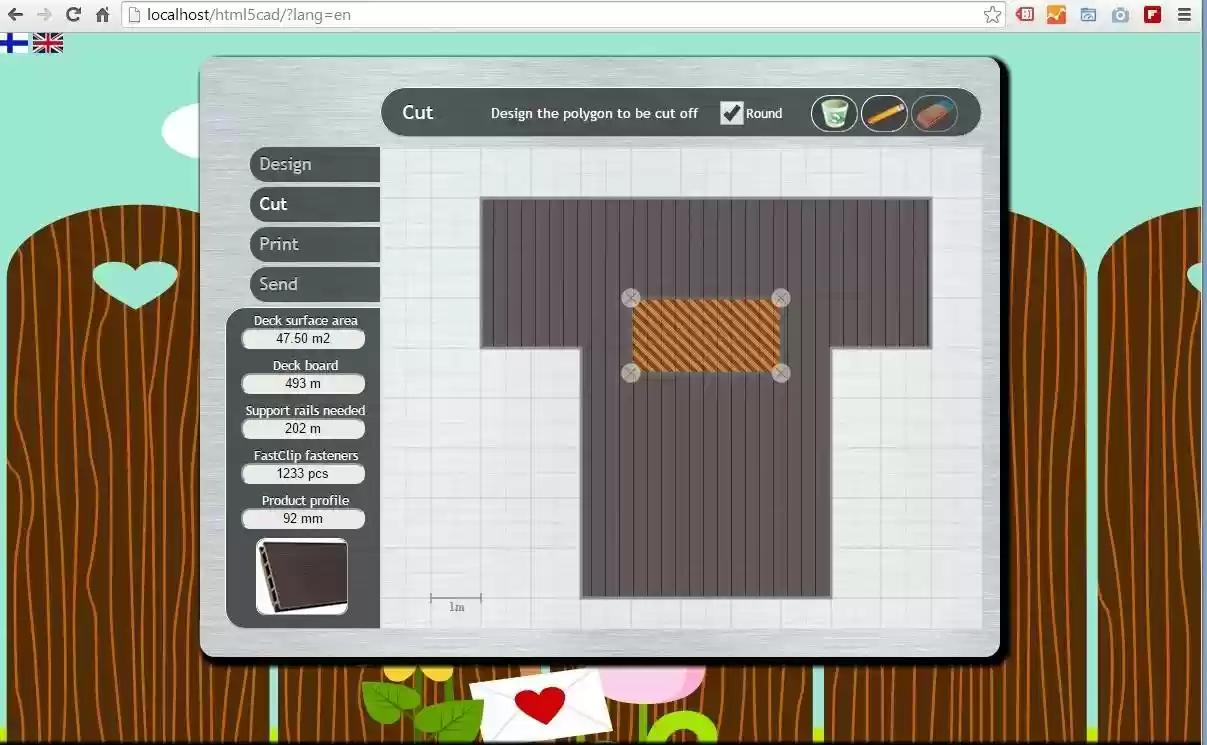Open the Design tab

point(315,164)
